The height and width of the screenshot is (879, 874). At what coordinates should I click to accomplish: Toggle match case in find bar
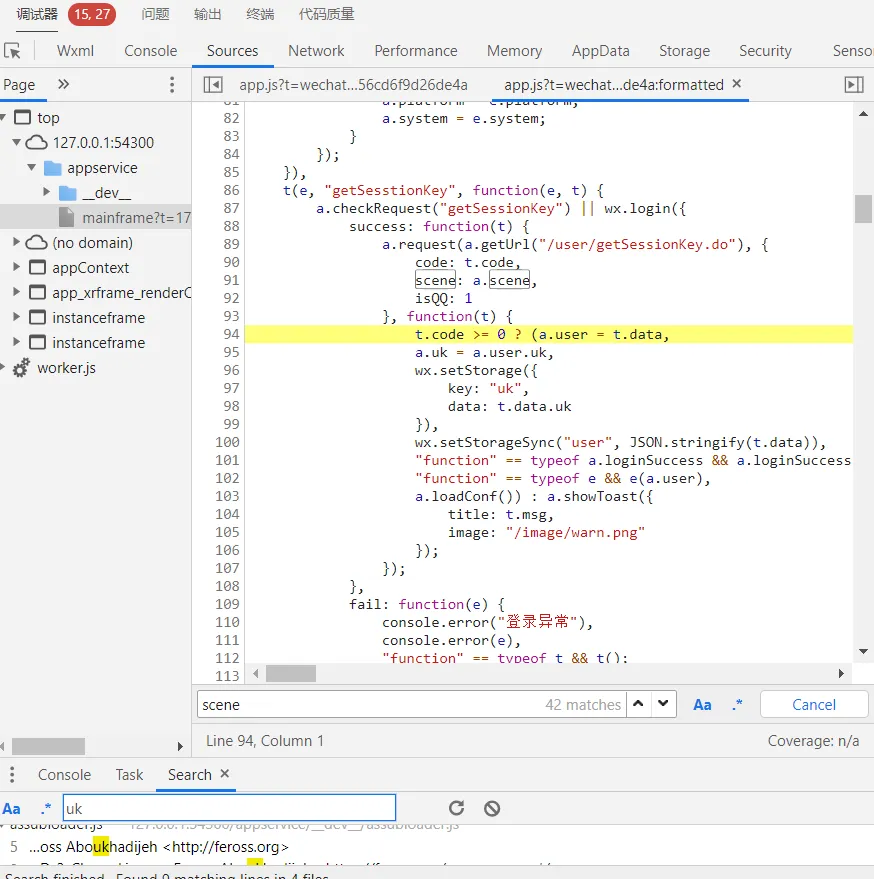[702, 705]
